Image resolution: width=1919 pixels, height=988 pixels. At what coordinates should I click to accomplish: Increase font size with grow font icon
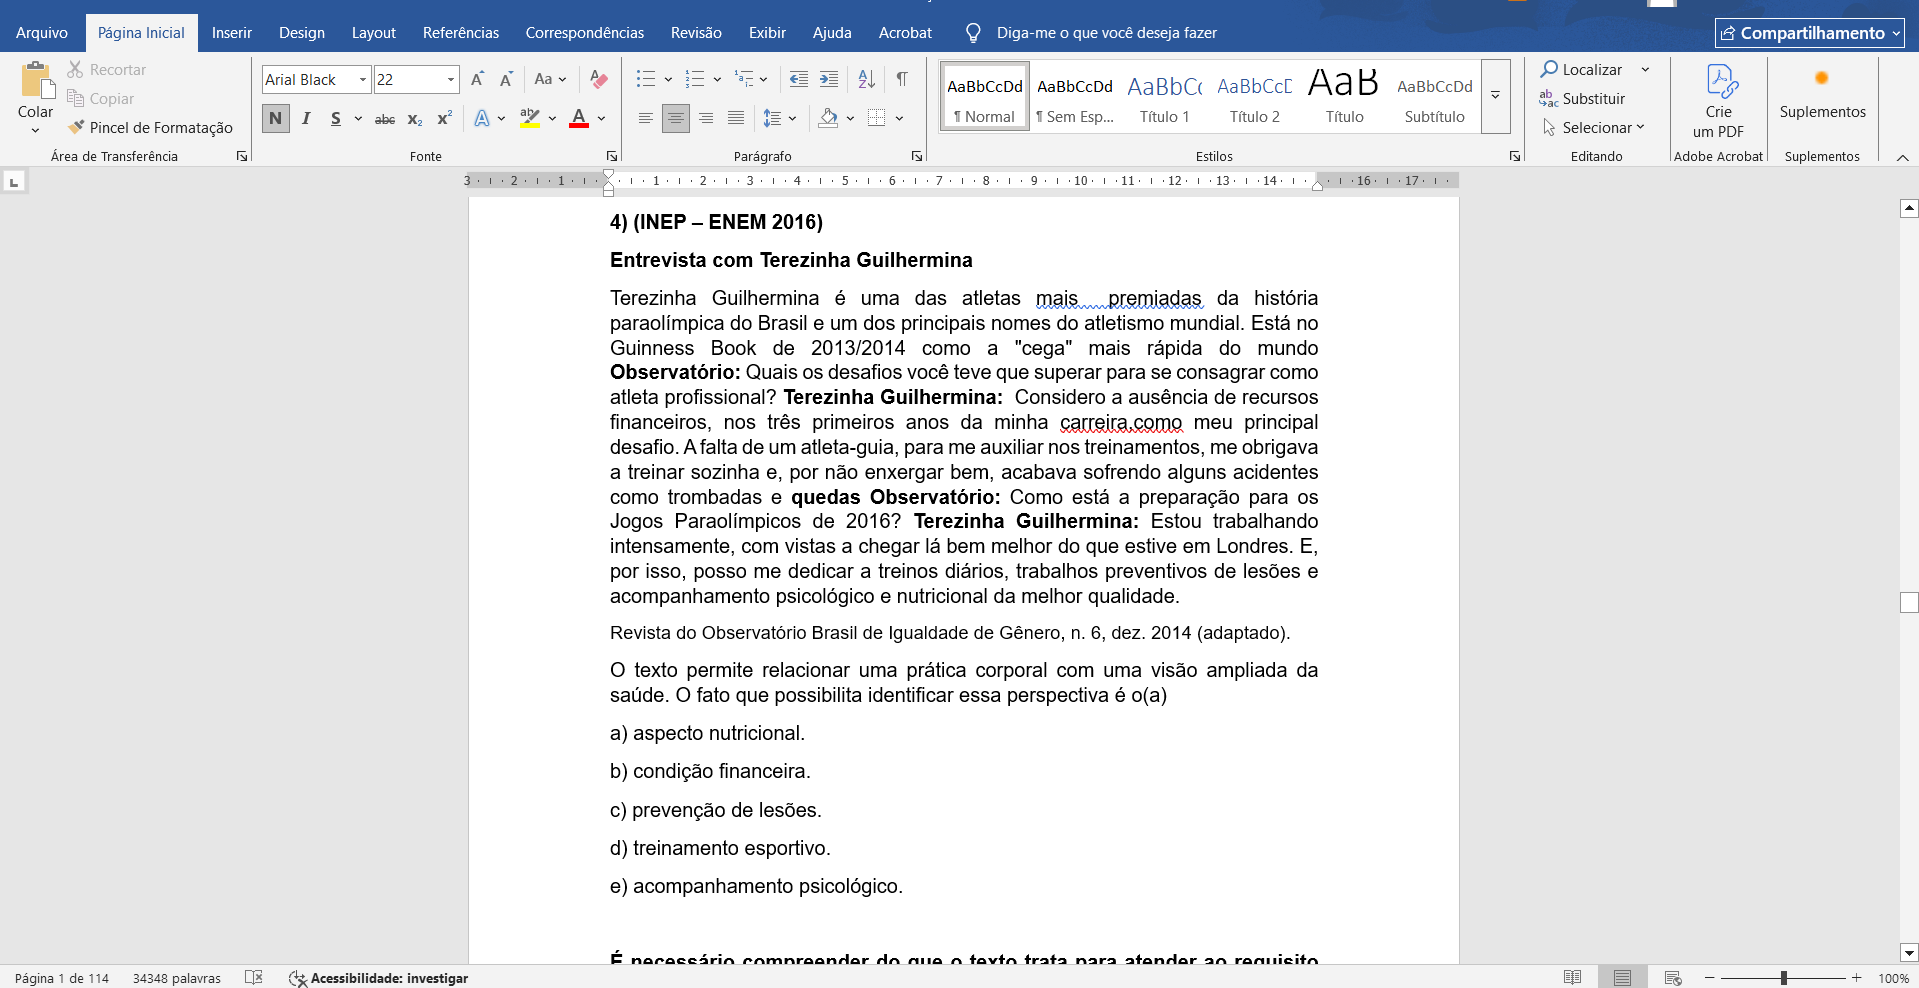(x=477, y=79)
